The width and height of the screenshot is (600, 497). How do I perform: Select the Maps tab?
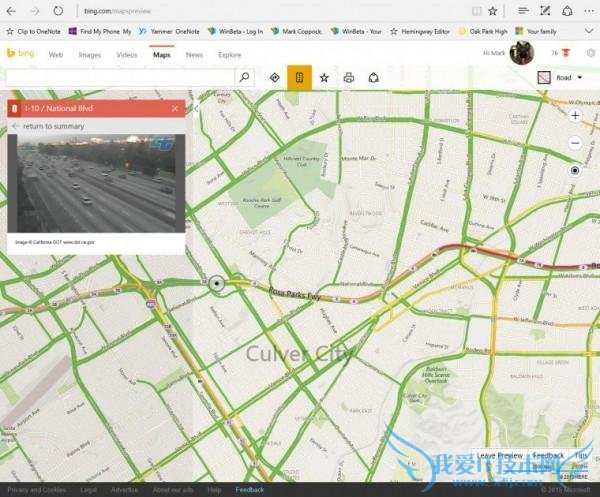coord(161,55)
